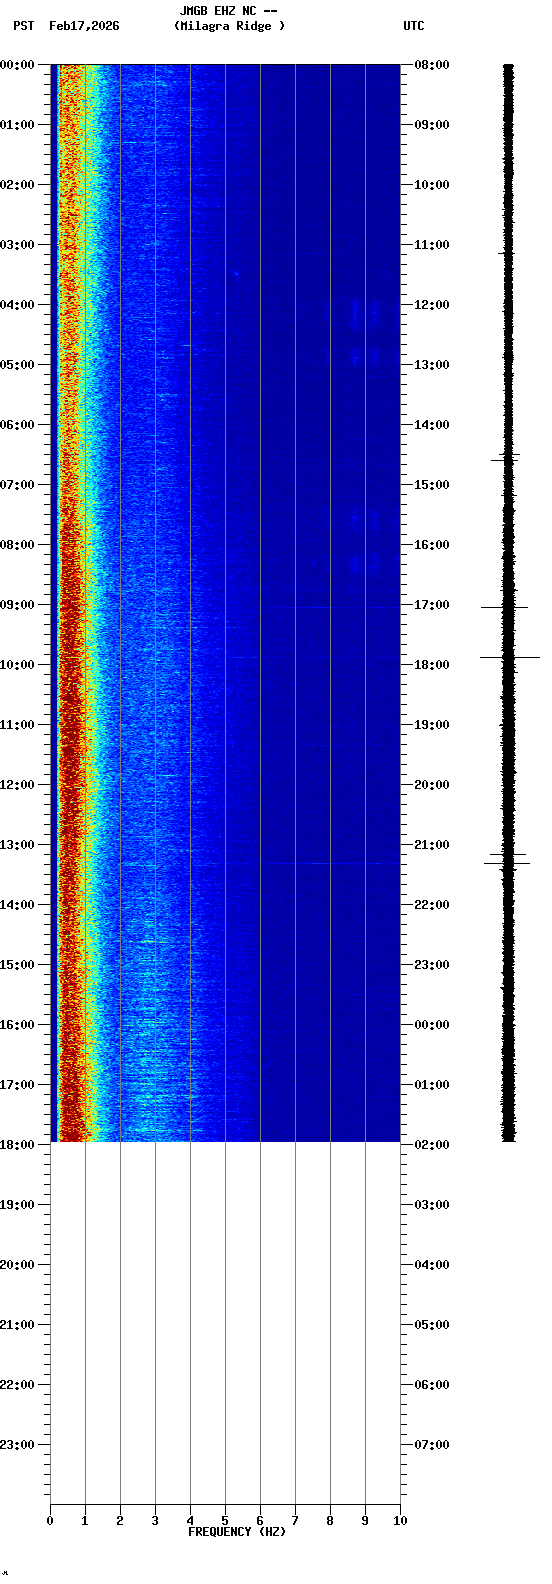Image resolution: width=552 pixels, height=1584 pixels.
Task: Pick the '05:00' PST time label
Action: coord(16,365)
